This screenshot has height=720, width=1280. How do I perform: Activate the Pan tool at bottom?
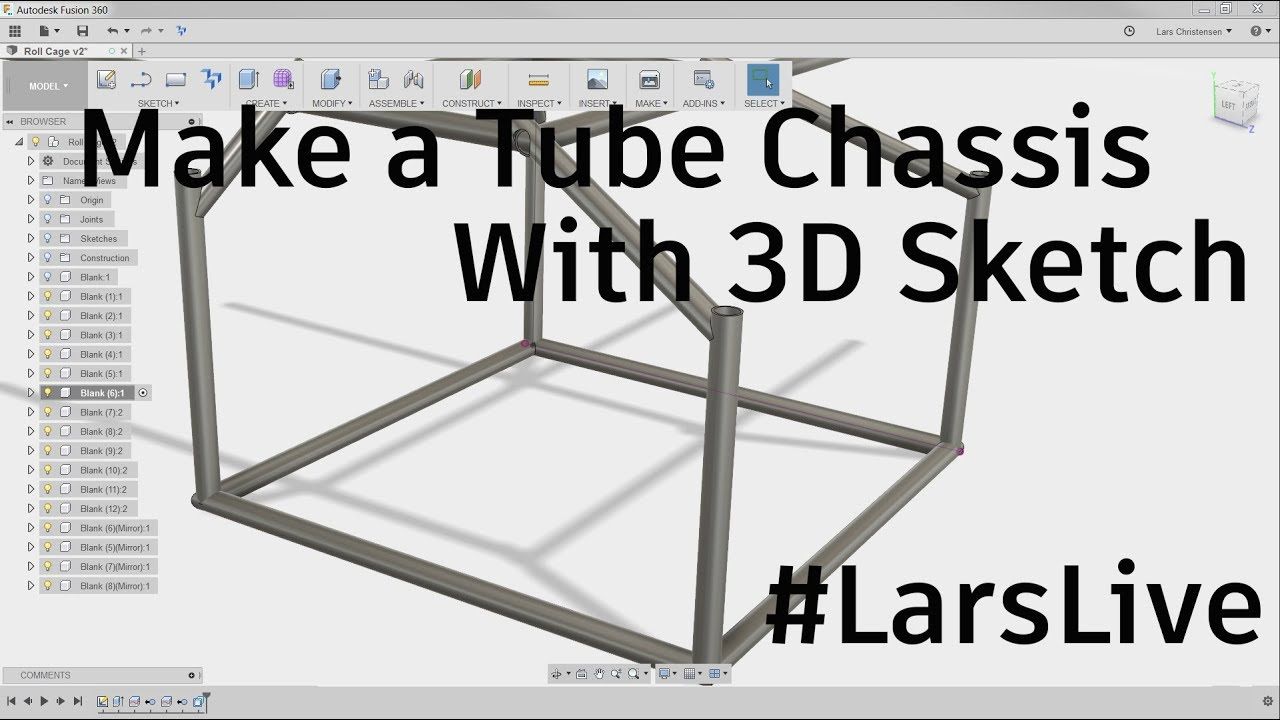click(599, 673)
